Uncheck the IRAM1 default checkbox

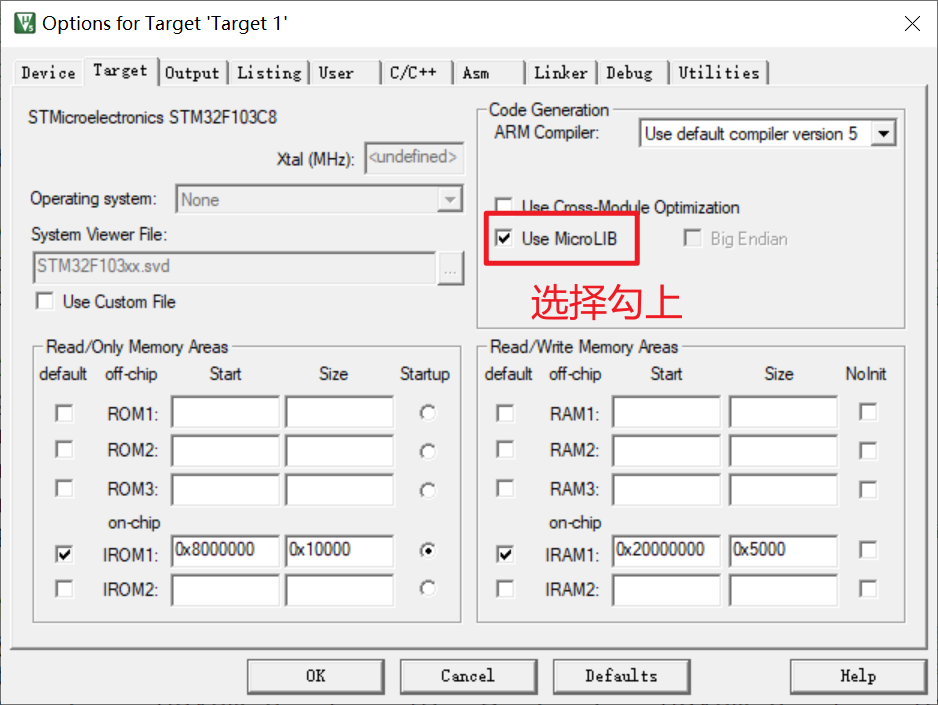pos(505,554)
